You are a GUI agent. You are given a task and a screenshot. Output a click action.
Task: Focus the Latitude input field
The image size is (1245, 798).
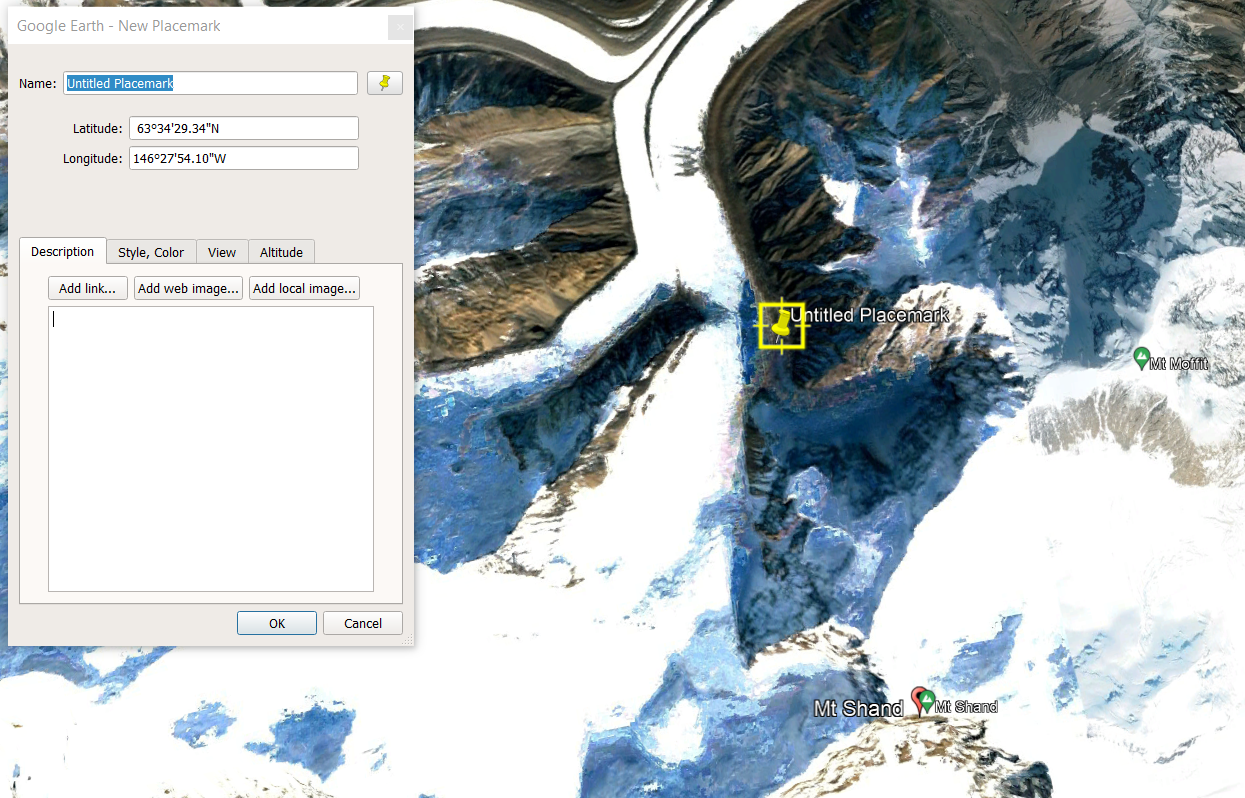click(243, 128)
